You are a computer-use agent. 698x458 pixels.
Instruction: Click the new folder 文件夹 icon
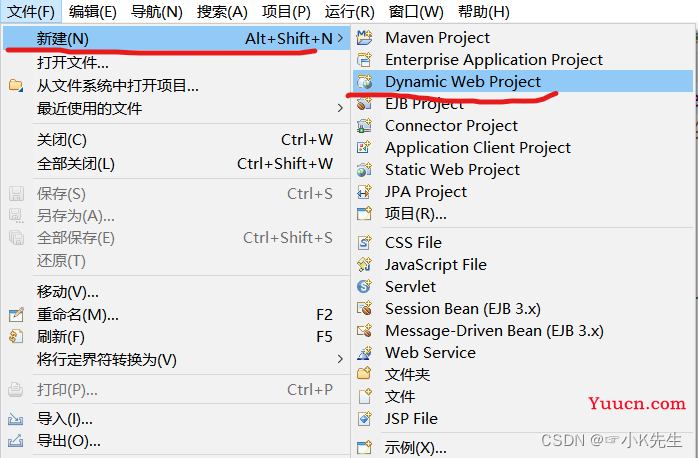[365, 374]
